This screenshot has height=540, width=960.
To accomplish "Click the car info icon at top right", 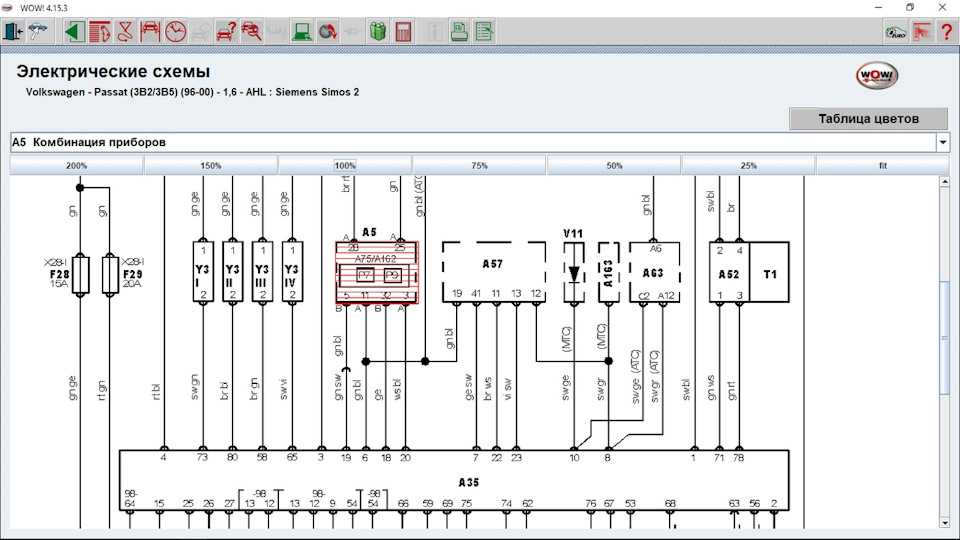I will 896,31.
